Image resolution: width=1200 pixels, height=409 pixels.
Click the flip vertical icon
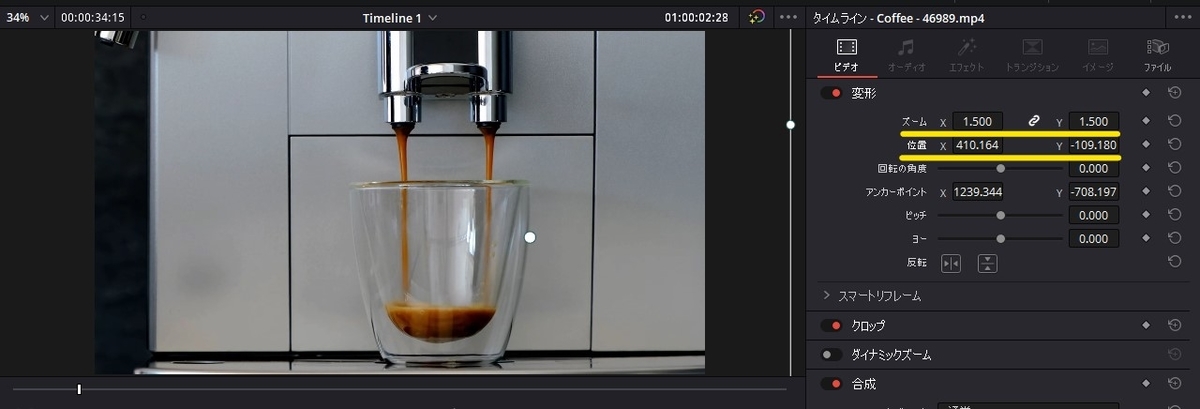tap(987, 263)
